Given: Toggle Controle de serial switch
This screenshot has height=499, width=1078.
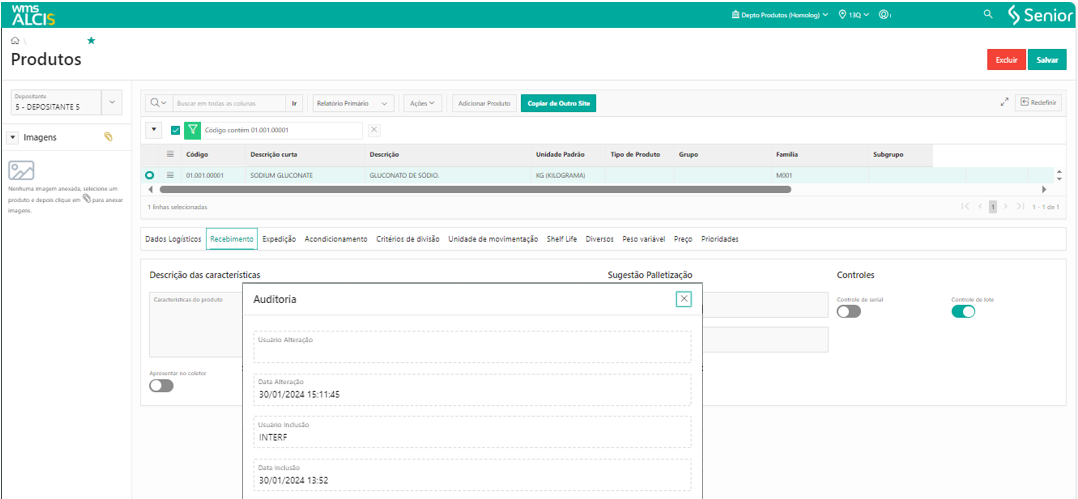Looking at the screenshot, I should tap(848, 311).
